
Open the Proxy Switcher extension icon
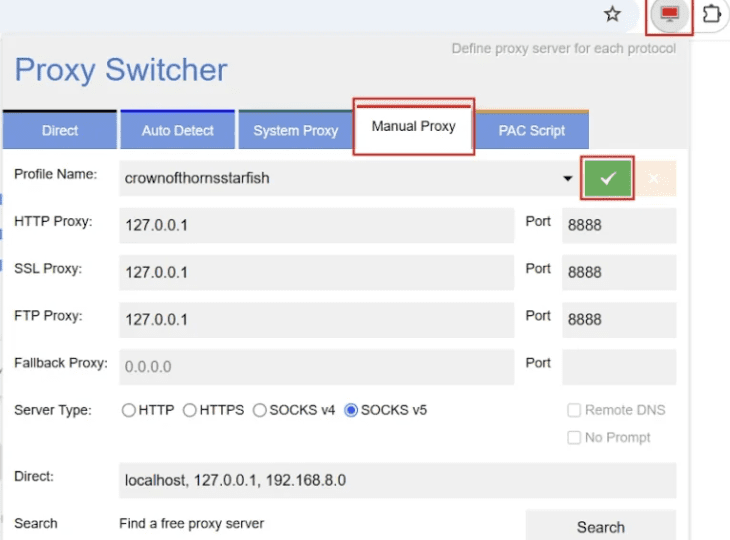coord(669,14)
